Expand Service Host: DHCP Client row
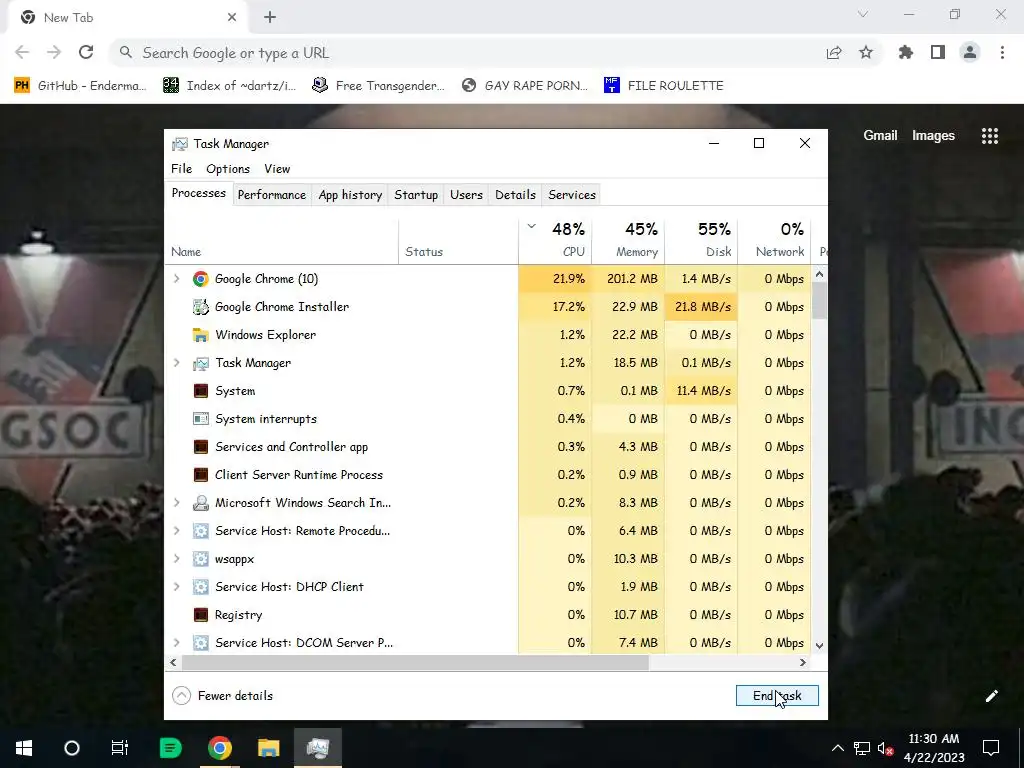This screenshot has height=768, width=1024. [x=176, y=586]
